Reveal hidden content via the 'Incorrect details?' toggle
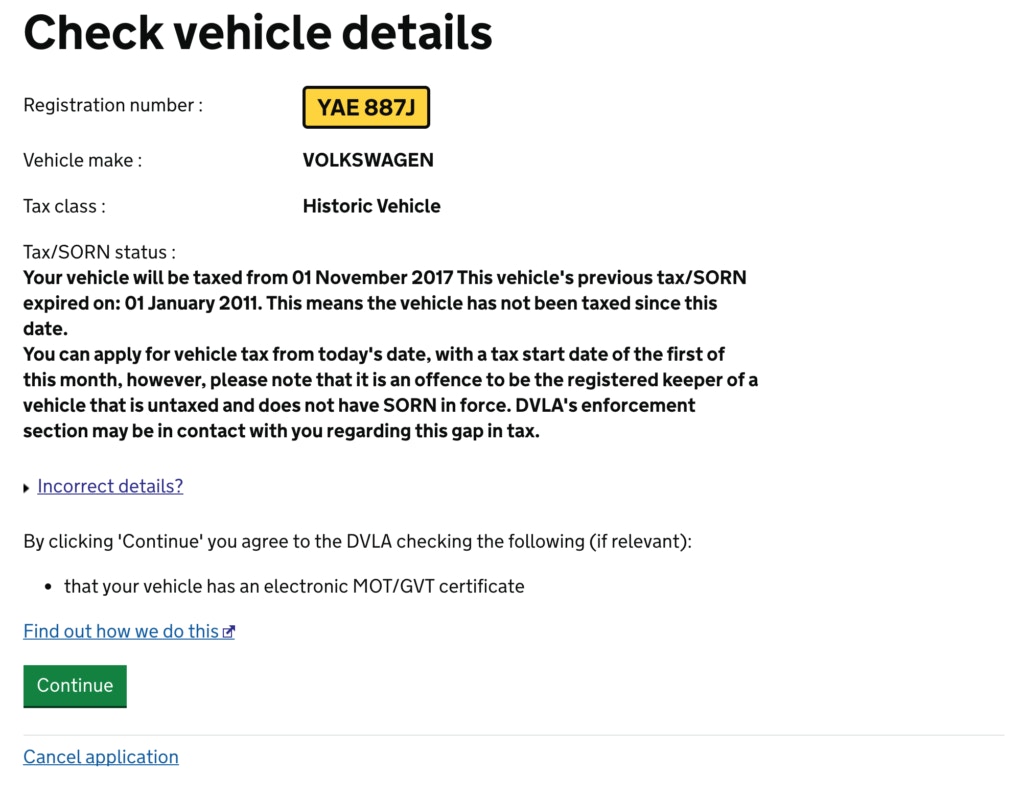 pyautogui.click(x=110, y=486)
